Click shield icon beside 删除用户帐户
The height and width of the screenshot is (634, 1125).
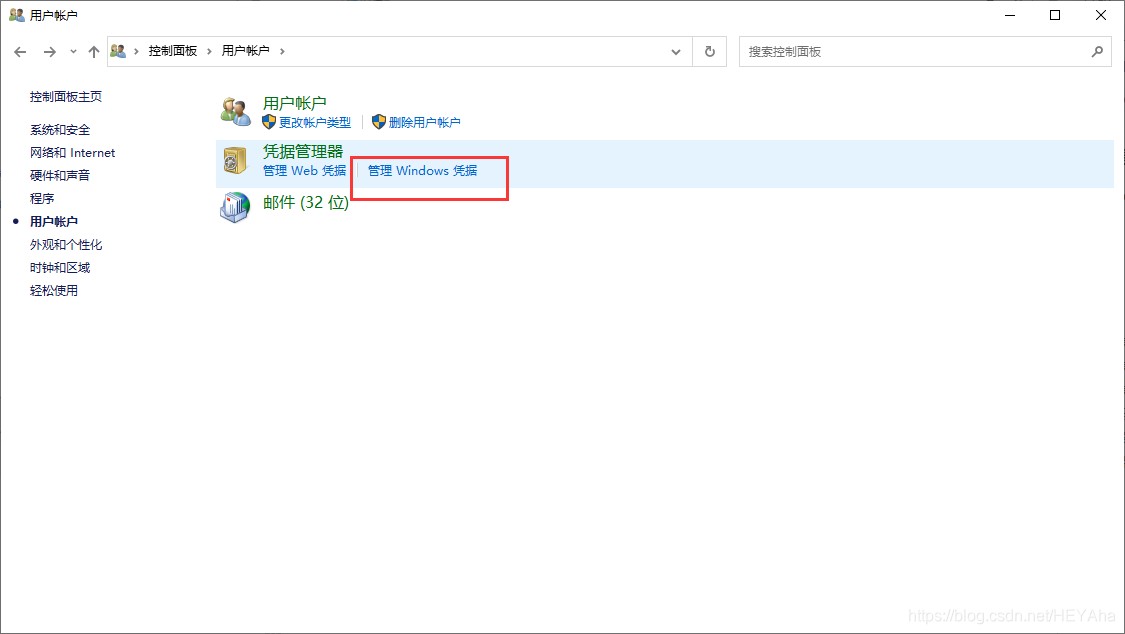[379, 122]
